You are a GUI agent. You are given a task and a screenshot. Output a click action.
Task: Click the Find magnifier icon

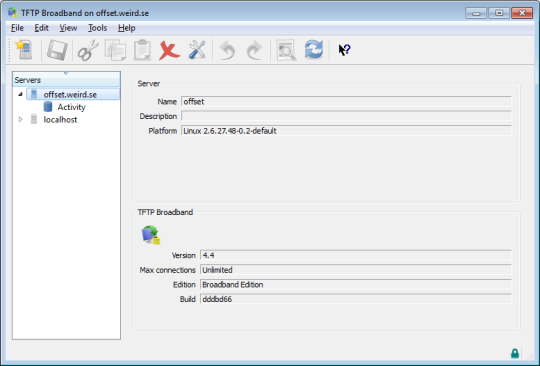pos(286,50)
